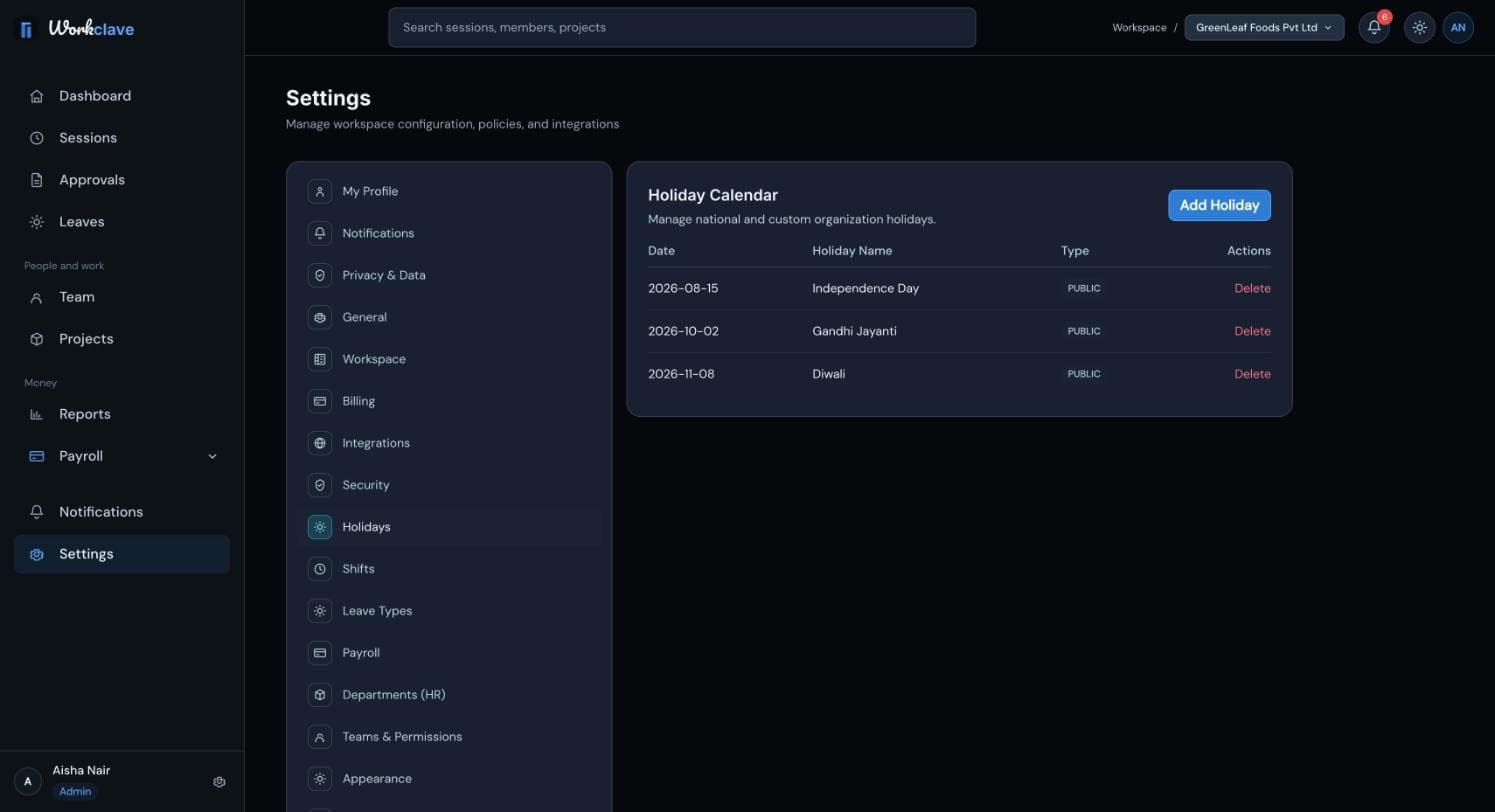This screenshot has width=1495, height=812.
Task: Click the Aisha Nair profile name
Action: tap(81, 770)
